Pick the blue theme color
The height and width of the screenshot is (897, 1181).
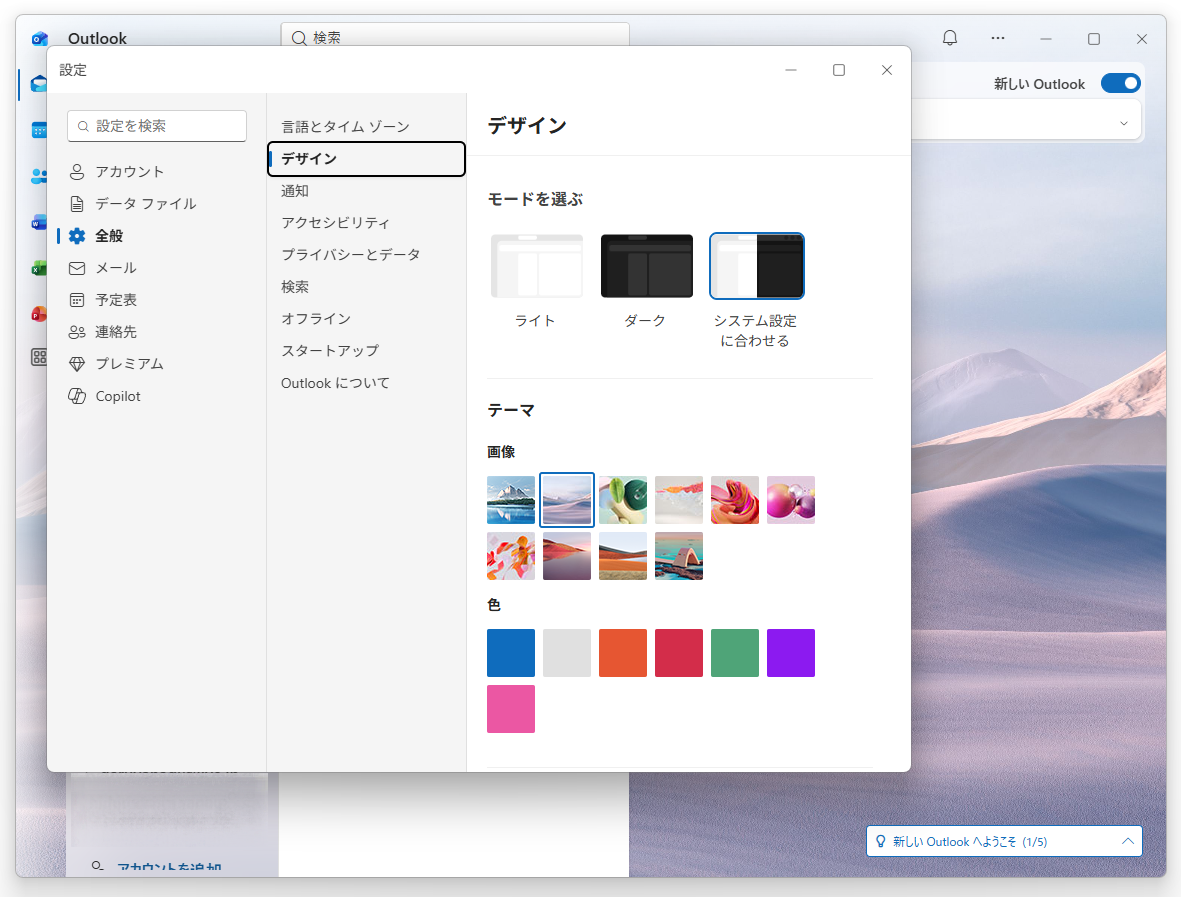pos(511,653)
